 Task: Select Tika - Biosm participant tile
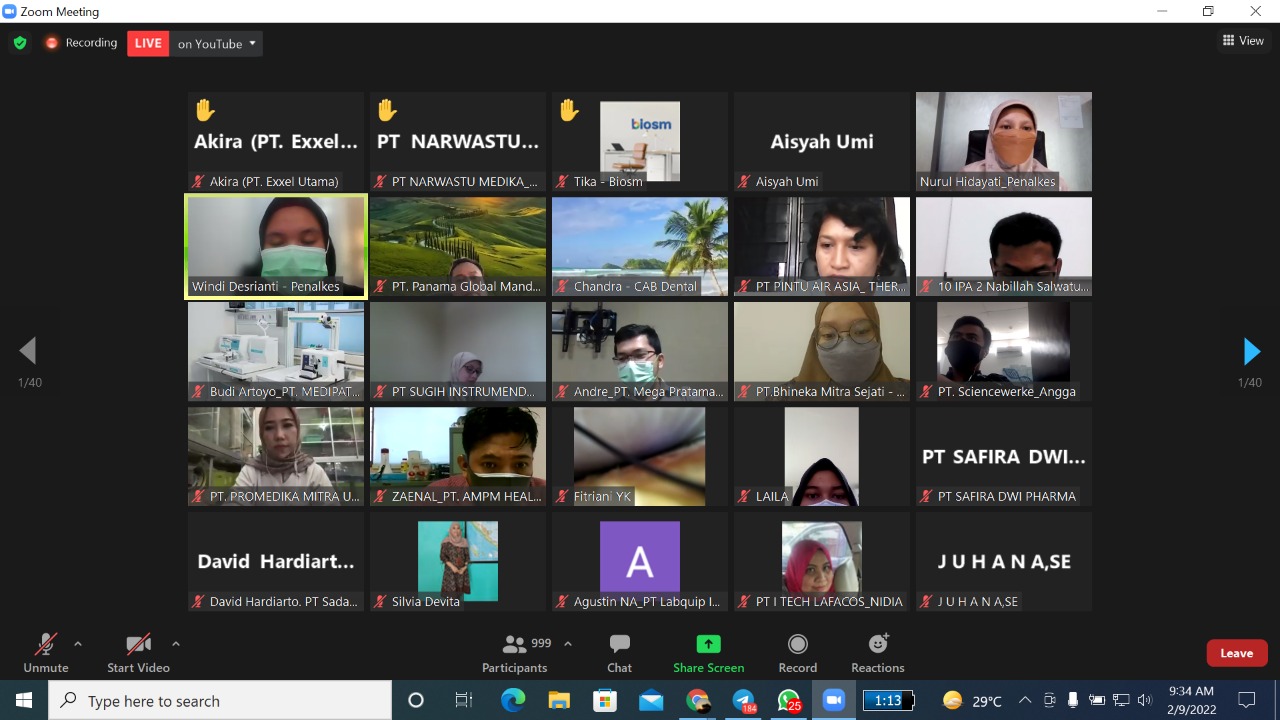point(640,141)
